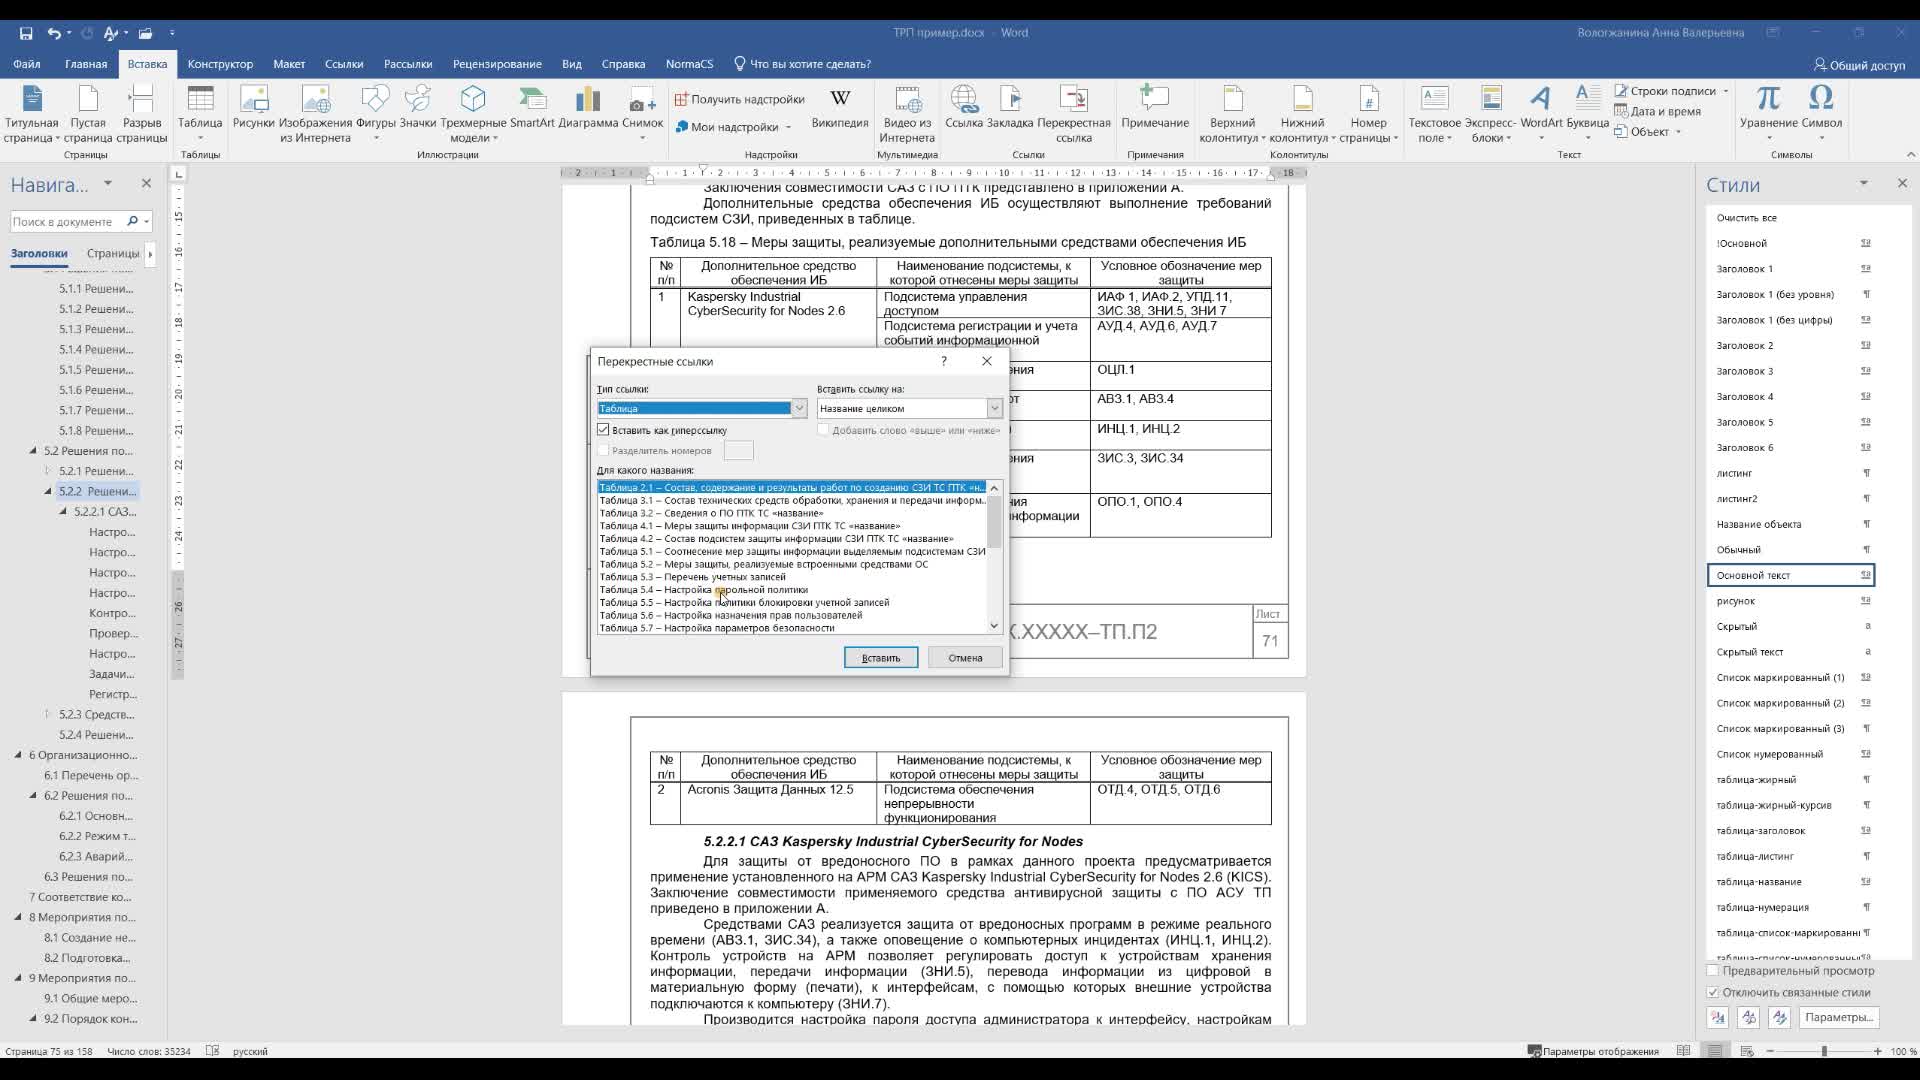This screenshot has height=1080, width=1920.
Task: Open the NormaCS tab
Action: pos(690,64)
